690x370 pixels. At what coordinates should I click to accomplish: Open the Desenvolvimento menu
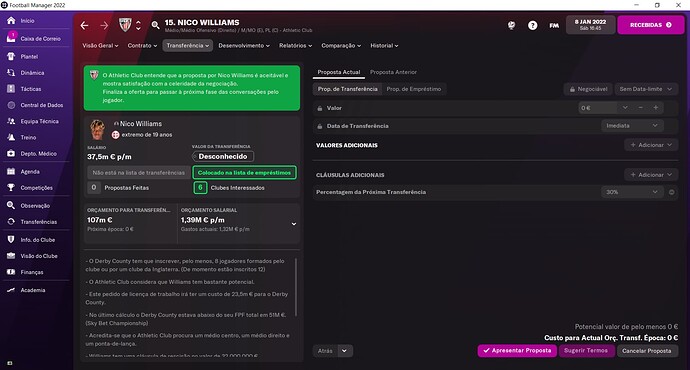pyautogui.click(x=244, y=46)
